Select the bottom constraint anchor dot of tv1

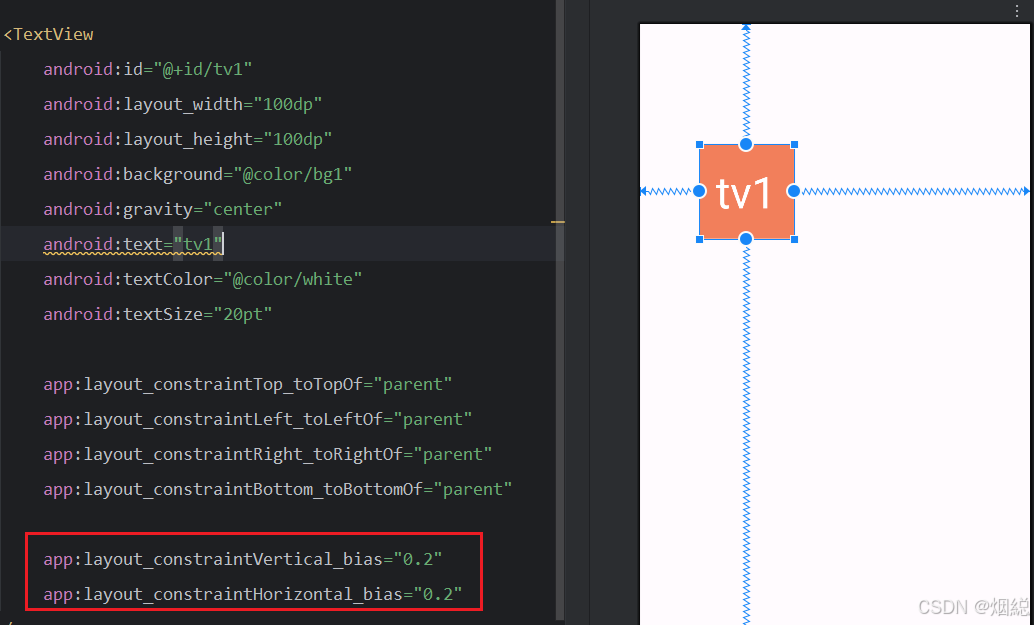747,240
